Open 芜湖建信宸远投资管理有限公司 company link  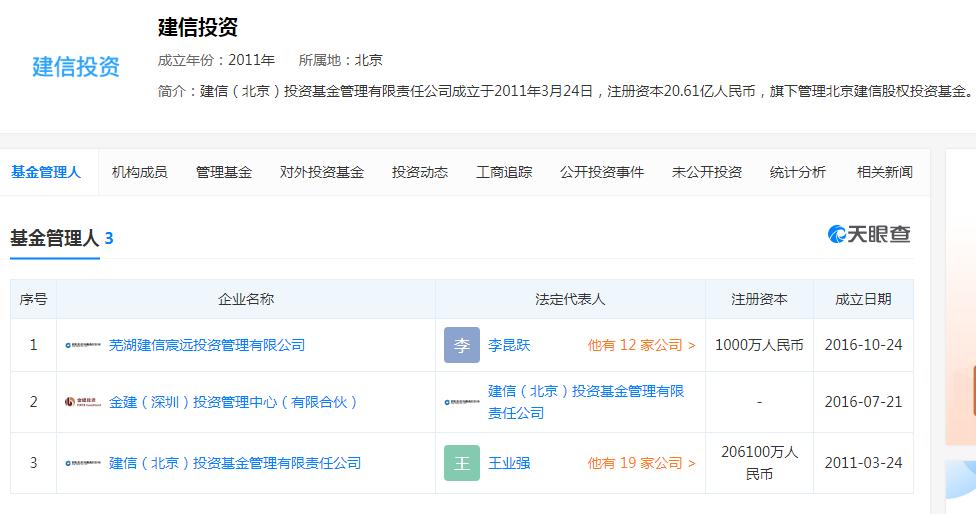coord(207,345)
